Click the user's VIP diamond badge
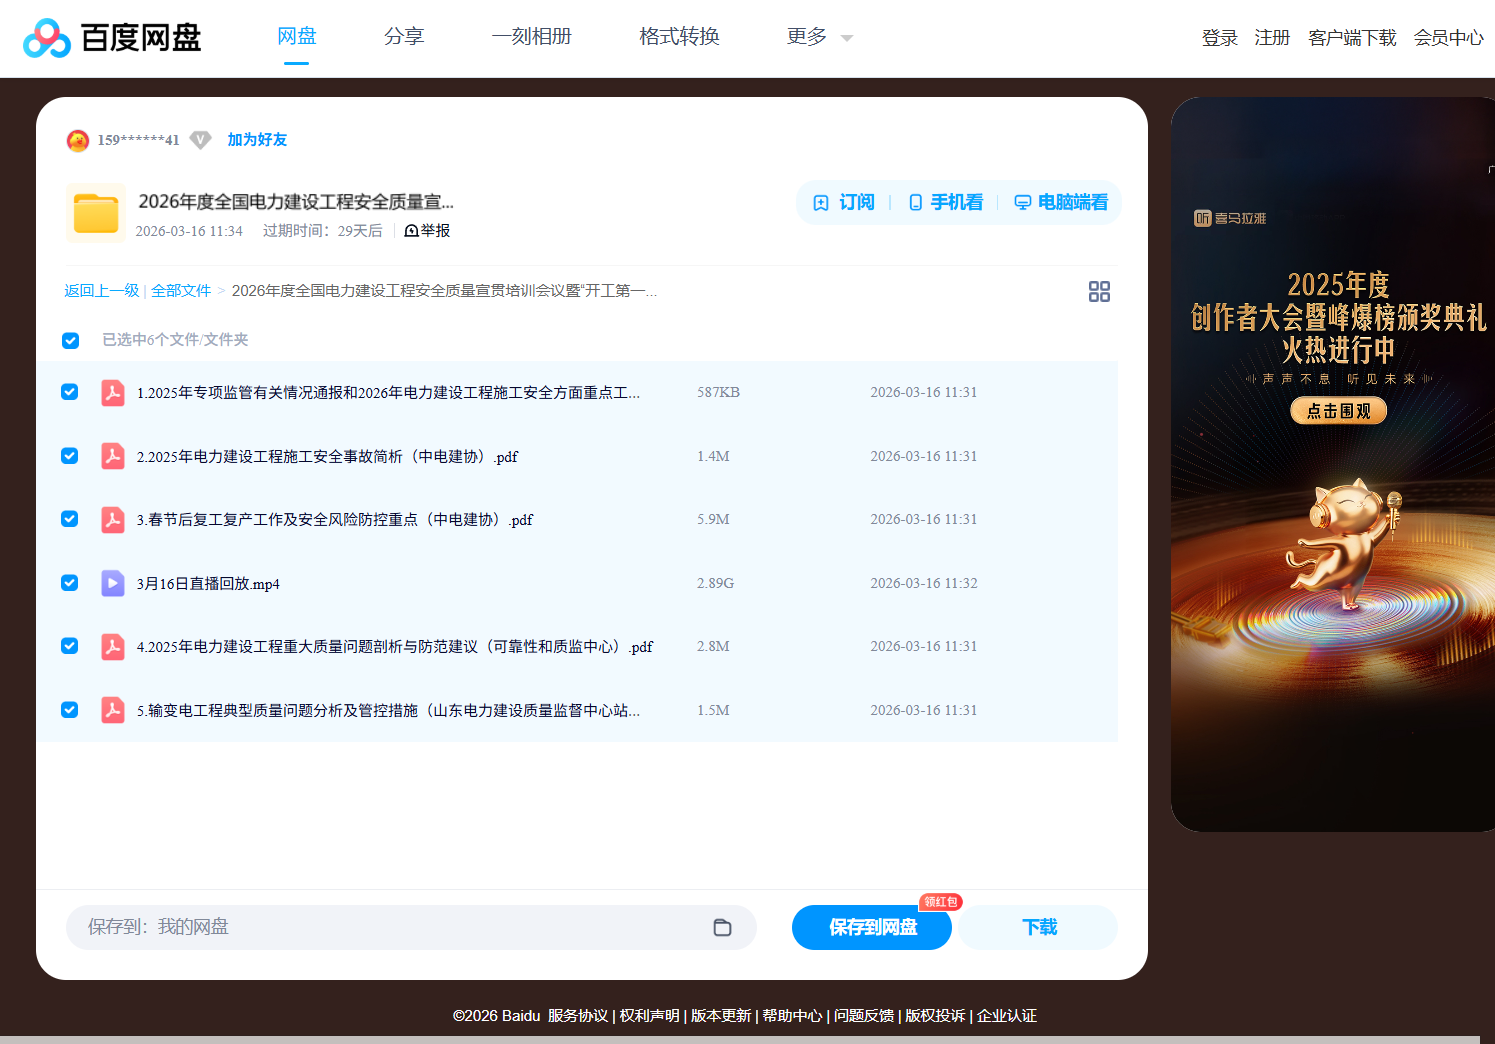Screen dimensions: 1495x1044 (x=200, y=140)
